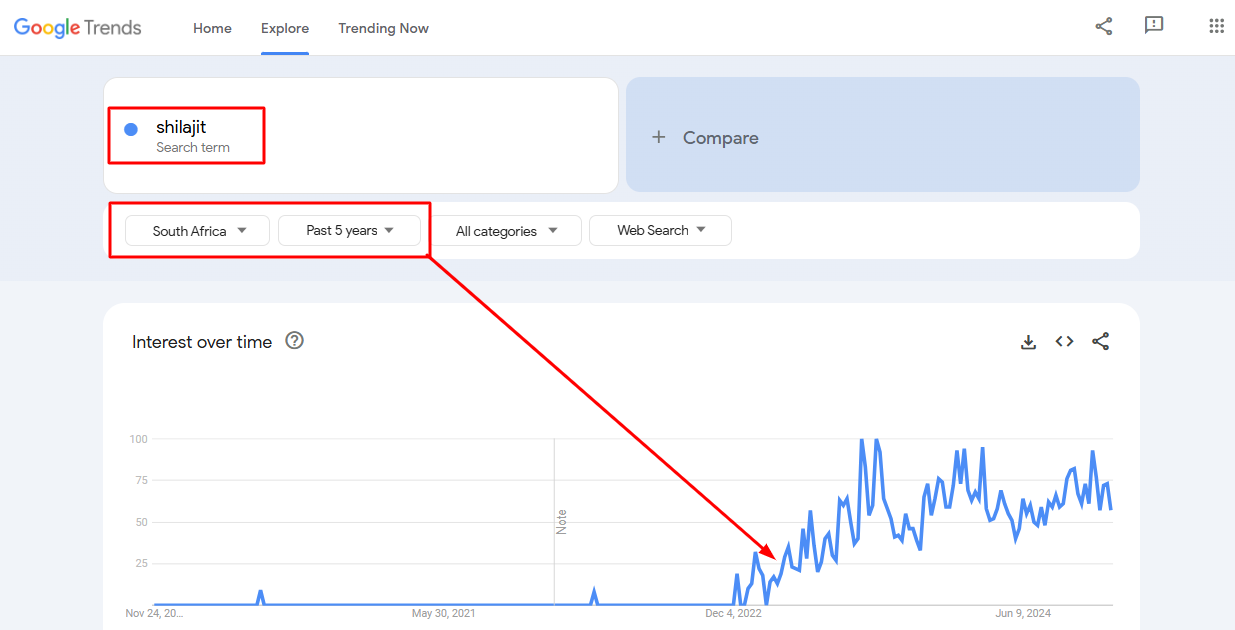Share the Interest over time chart
Image resolution: width=1235 pixels, height=630 pixels.
pyautogui.click(x=1100, y=342)
